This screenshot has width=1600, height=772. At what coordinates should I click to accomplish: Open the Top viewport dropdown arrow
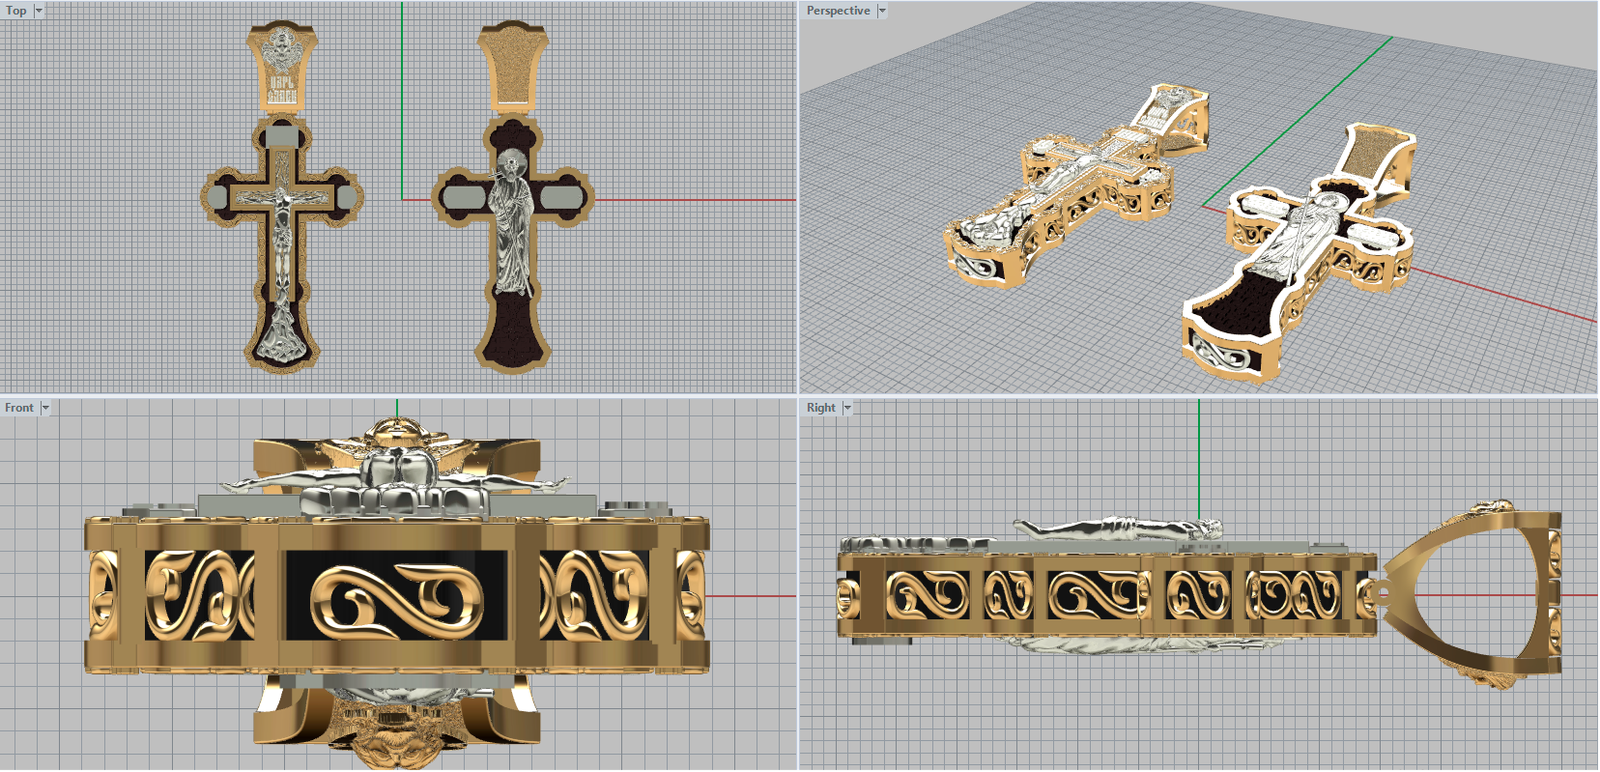tap(39, 11)
